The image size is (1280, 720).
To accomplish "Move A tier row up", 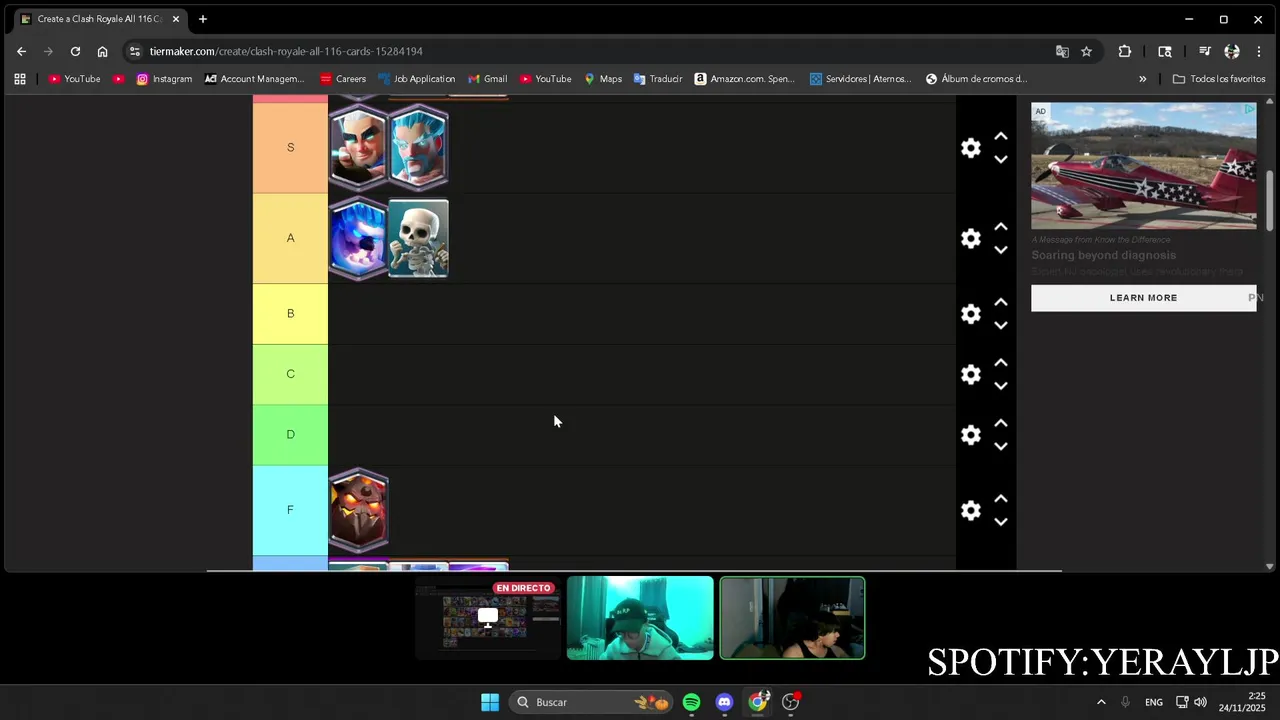I will 1001,226.
